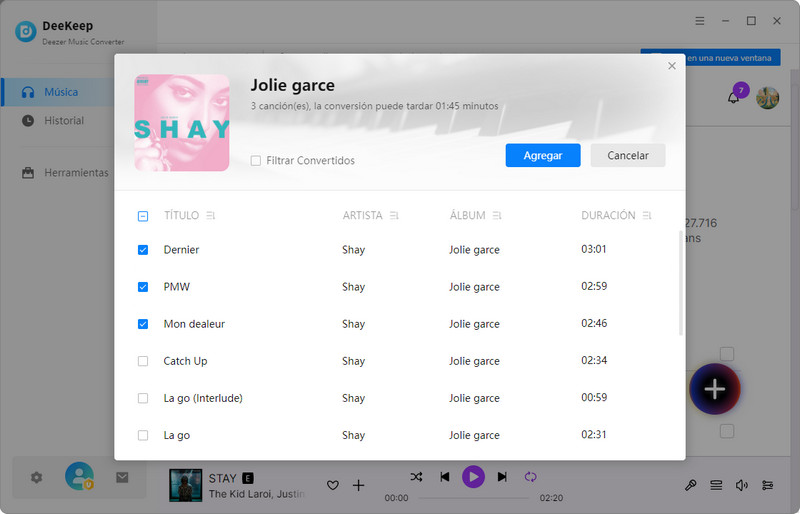Click the DeeKeep logo icon

coord(26,32)
